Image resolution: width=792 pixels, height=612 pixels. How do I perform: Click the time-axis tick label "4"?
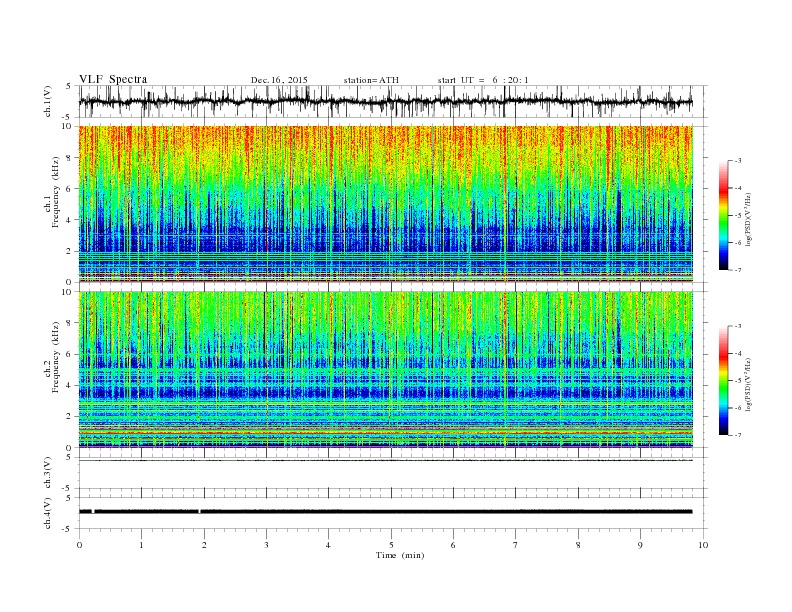click(328, 545)
